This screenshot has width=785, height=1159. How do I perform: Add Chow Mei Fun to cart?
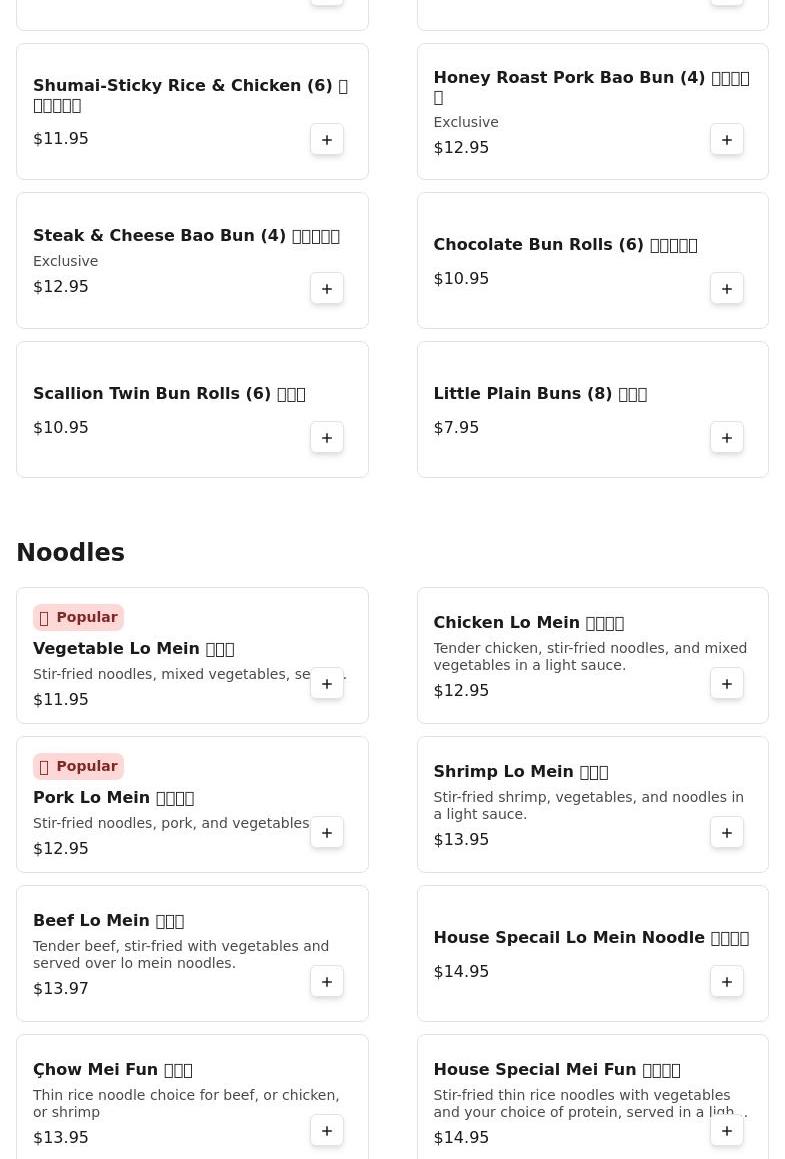pyautogui.click(x=327, y=1131)
